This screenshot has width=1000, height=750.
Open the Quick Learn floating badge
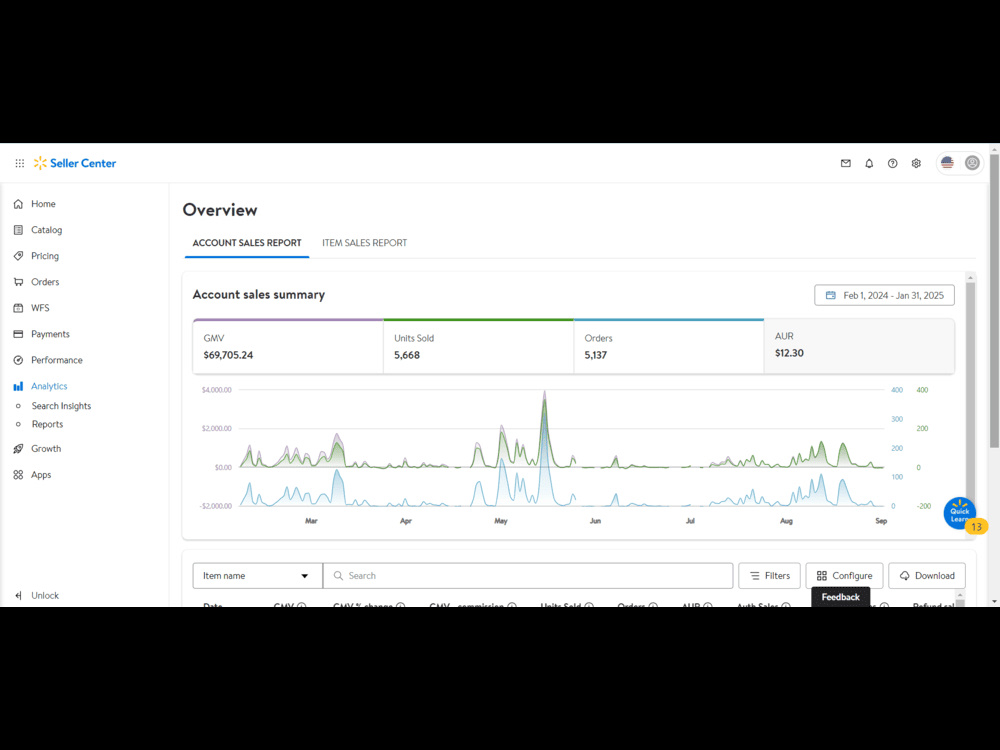pyautogui.click(x=960, y=513)
